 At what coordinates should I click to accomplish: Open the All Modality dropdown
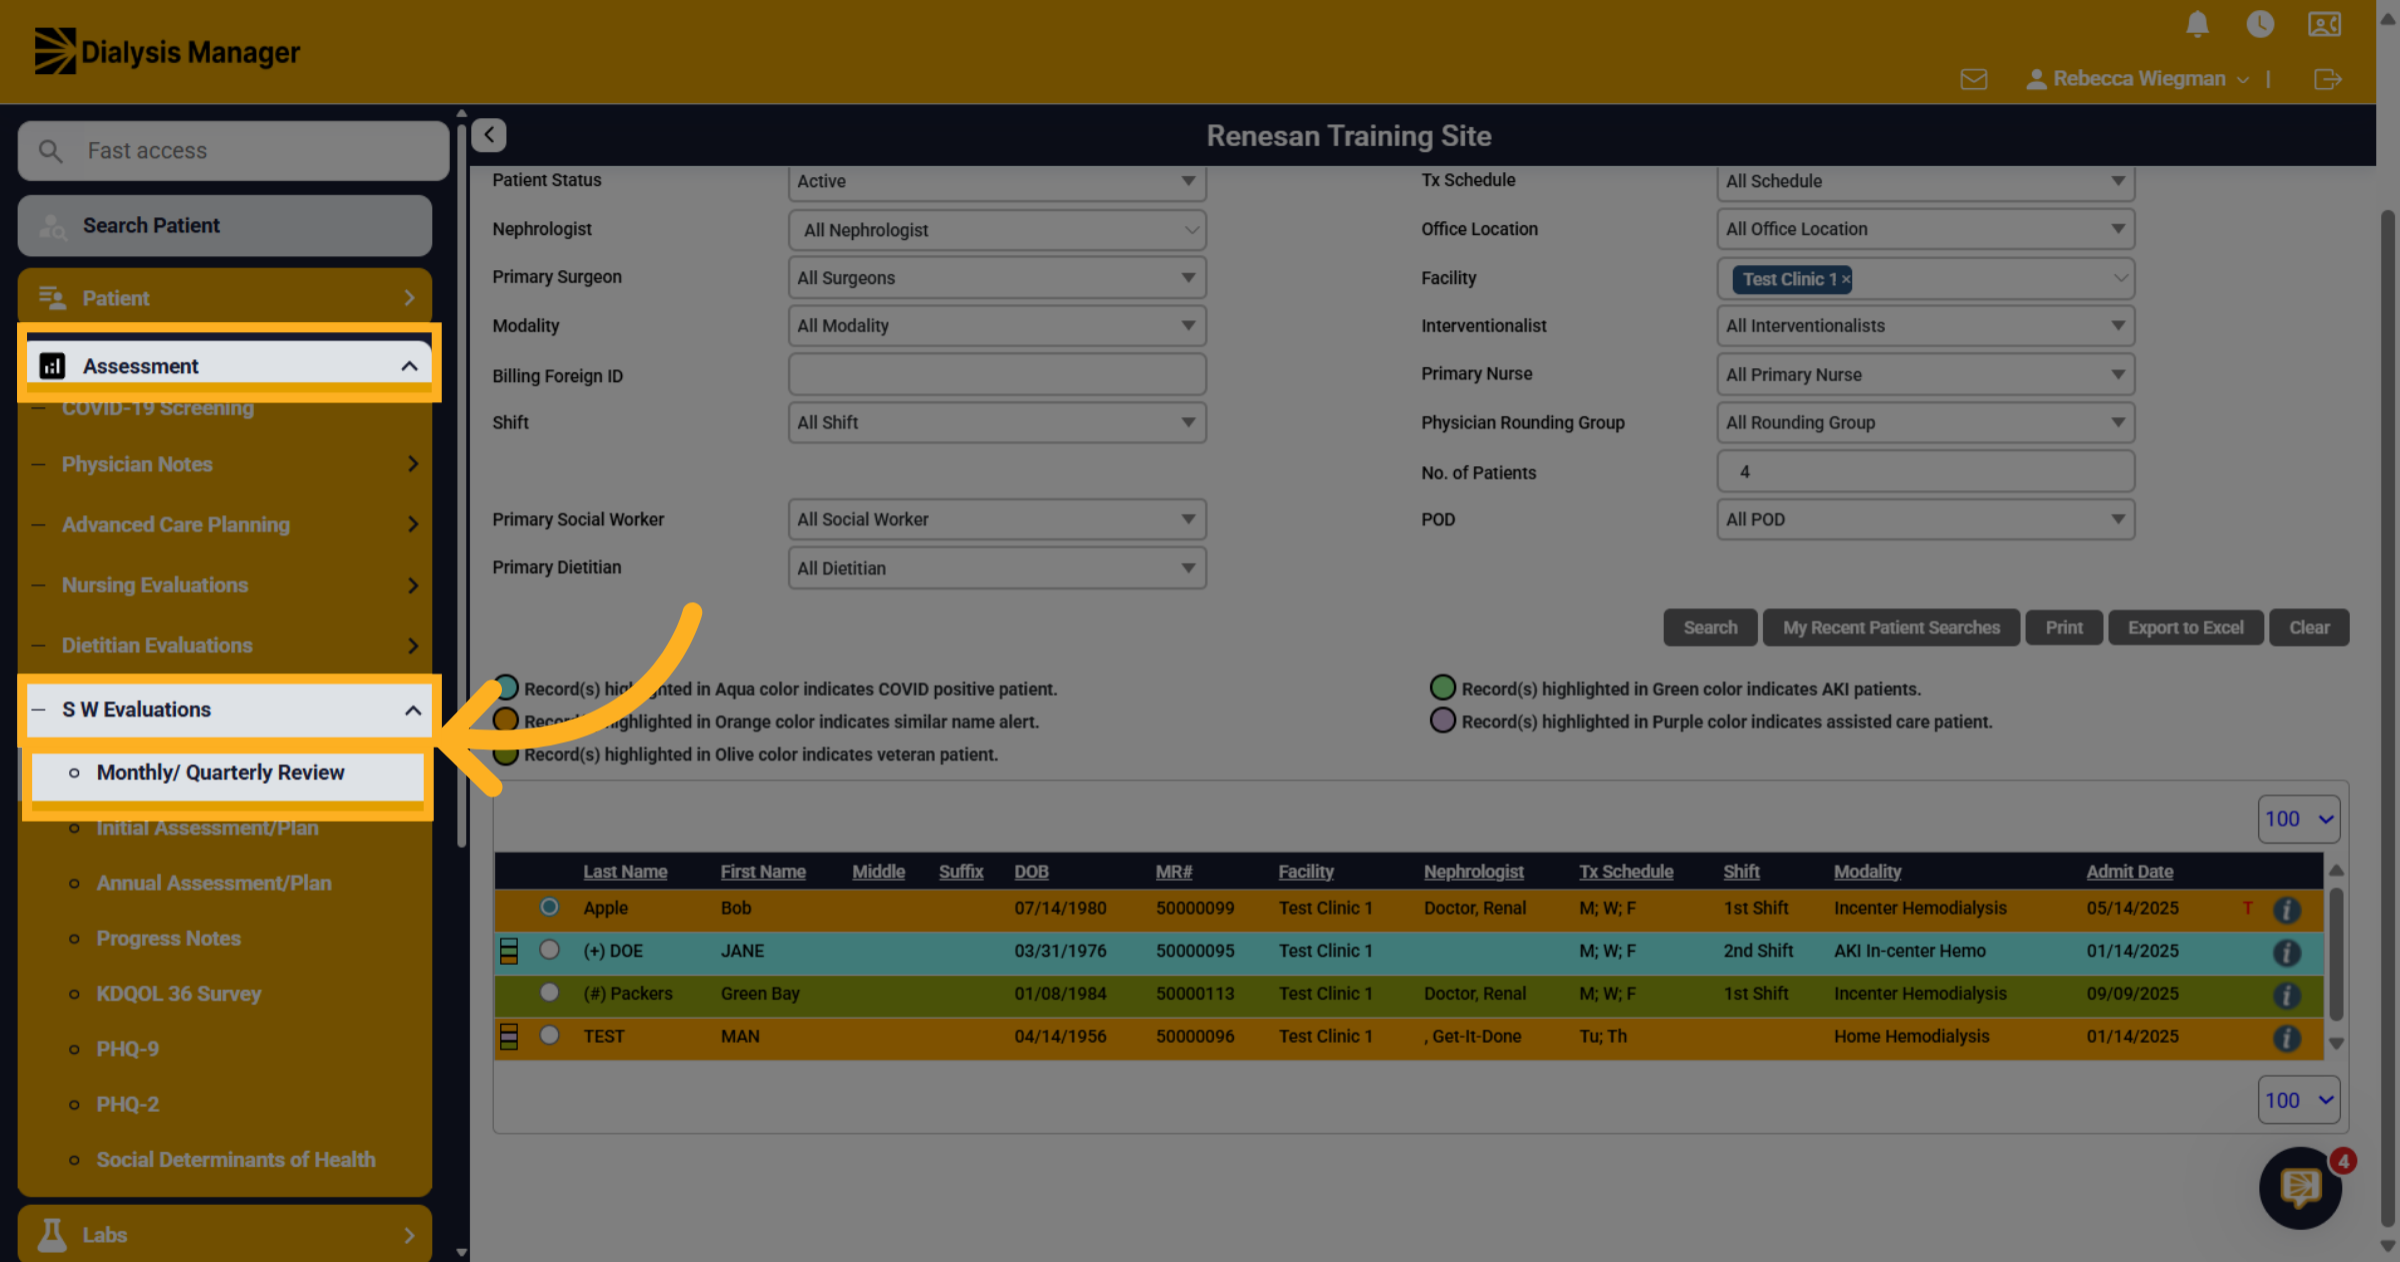coord(997,326)
